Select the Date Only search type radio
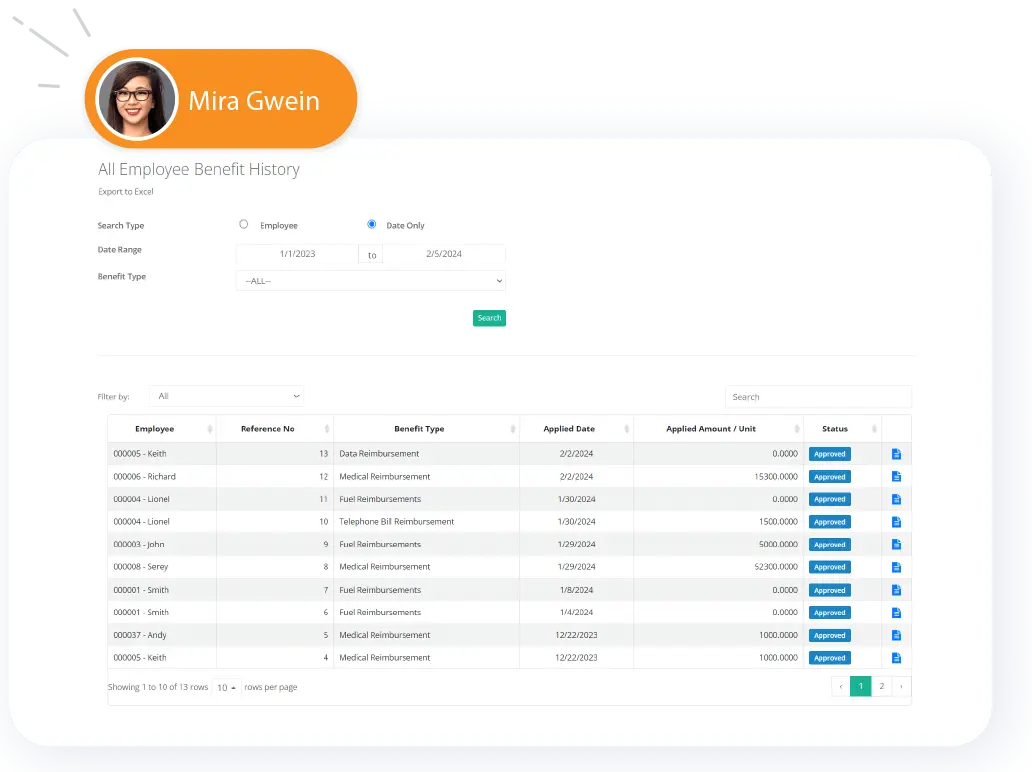 click(372, 224)
